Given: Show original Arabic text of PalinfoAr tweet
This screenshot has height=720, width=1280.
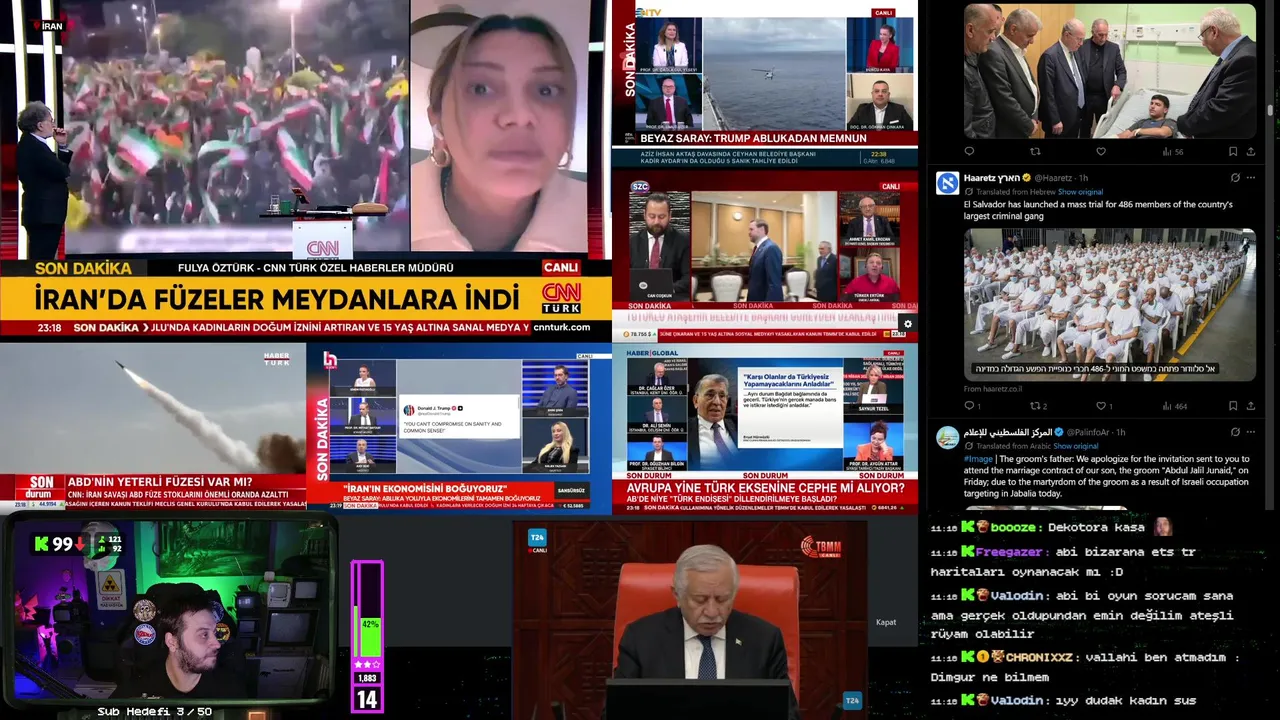Looking at the screenshot, I should point(1076,445).
